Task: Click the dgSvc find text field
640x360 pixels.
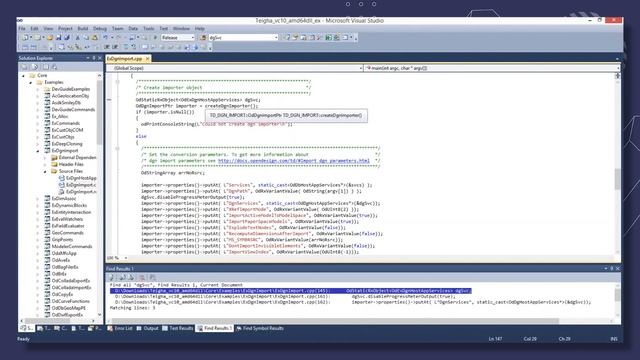Action: 241,38
